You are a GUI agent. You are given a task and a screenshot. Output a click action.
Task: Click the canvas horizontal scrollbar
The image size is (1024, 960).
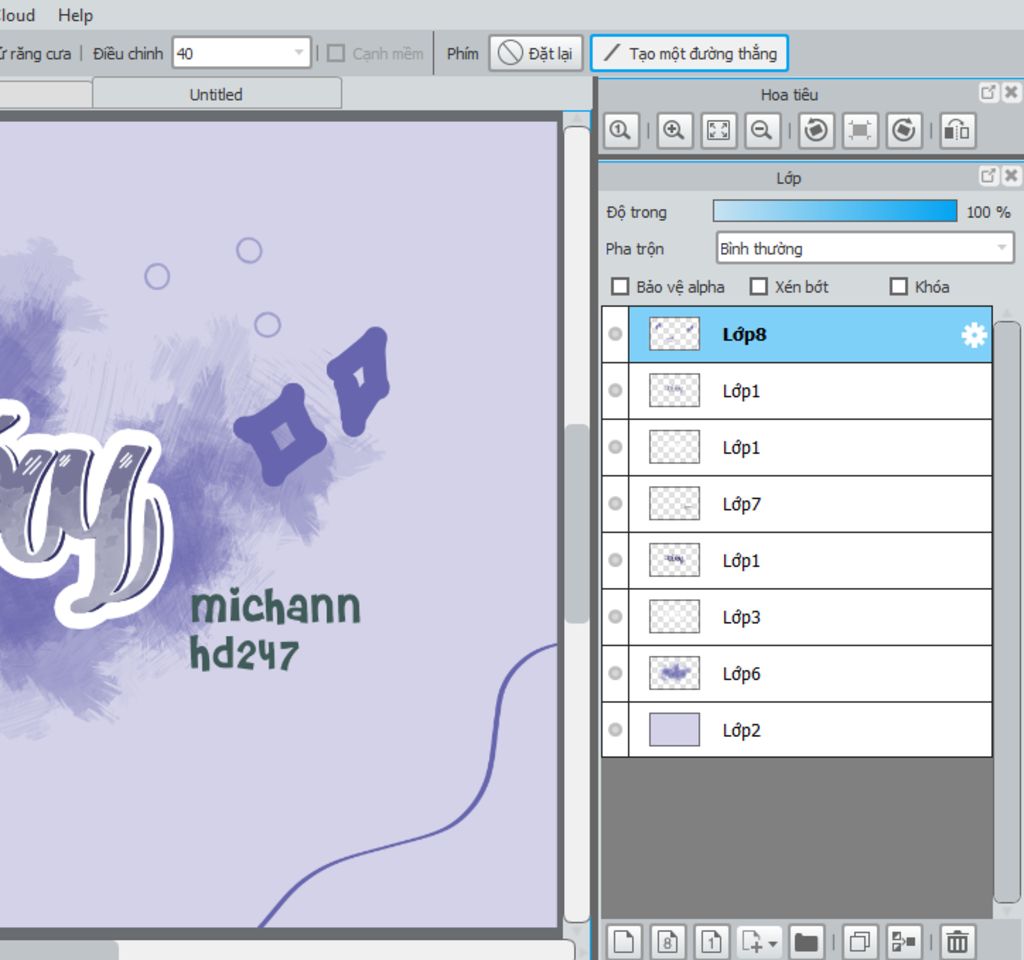point(59,950)
